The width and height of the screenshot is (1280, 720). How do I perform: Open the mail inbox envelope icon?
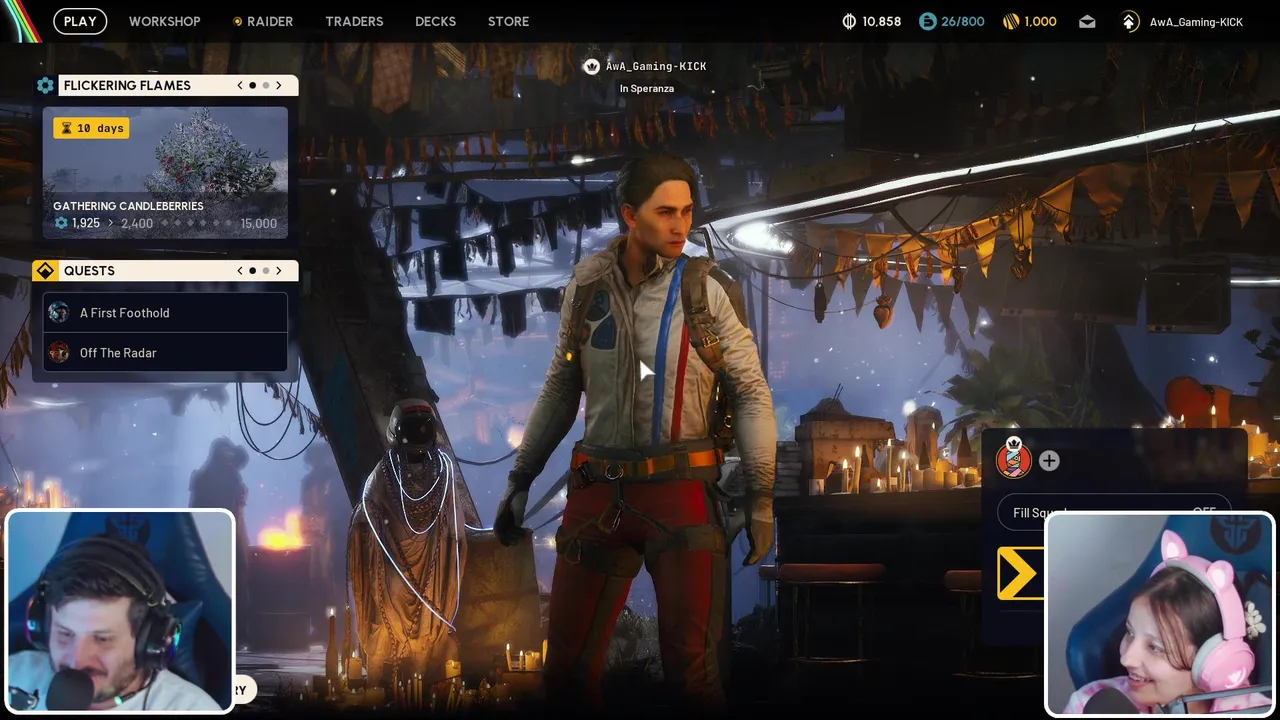coord(1087,22)
